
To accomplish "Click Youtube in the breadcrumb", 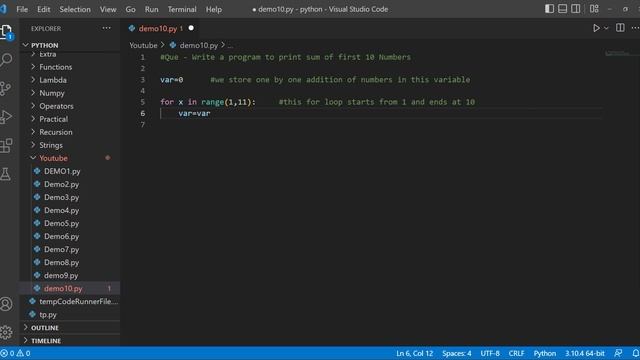I will pyautogui.click(x=143, y=45).
